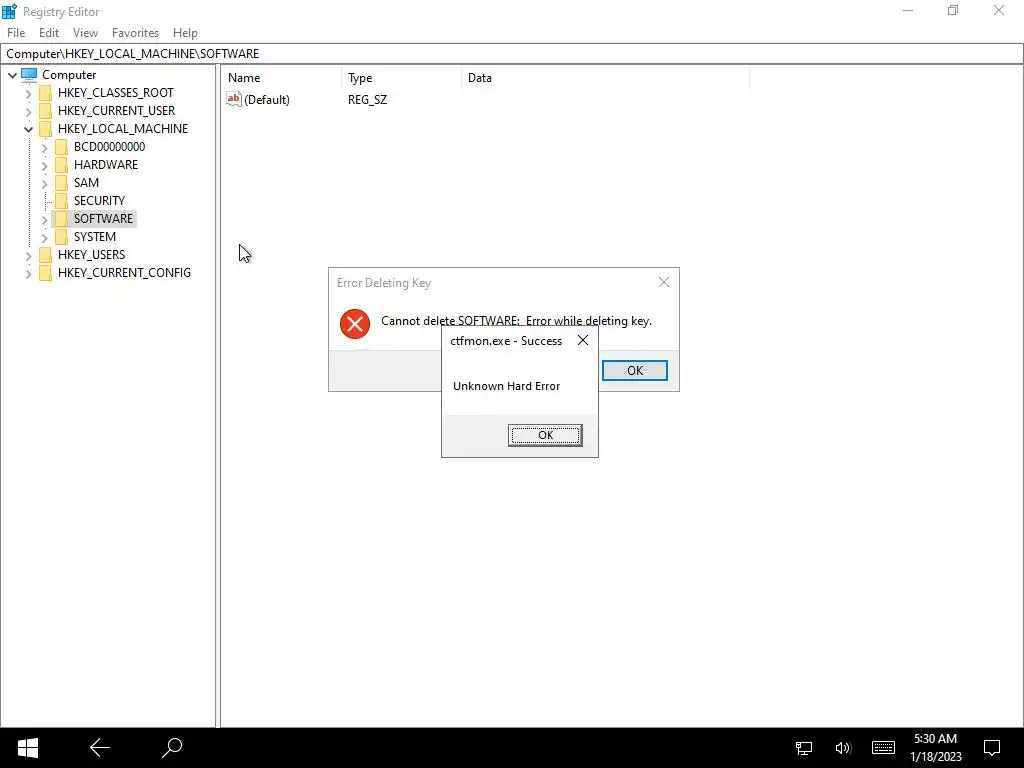Click the HKEY_LOCAL_MACHINE folder icon
Image resolution: width=1024 pixels, height=768 pixels.
pos(46,129)
